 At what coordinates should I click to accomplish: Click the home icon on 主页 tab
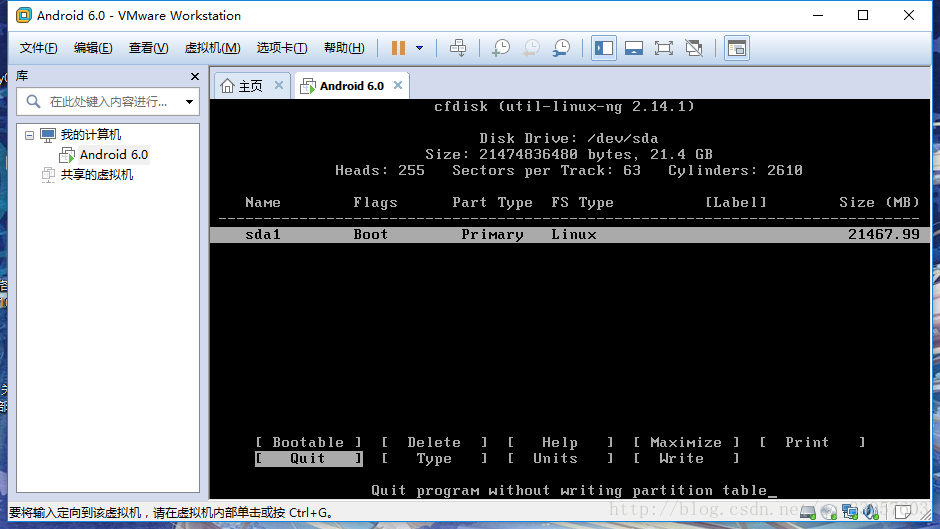[x=227, y=86]
